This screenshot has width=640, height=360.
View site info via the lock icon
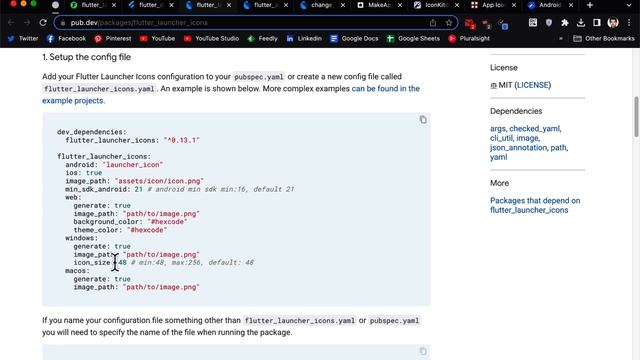click(62, 23)
